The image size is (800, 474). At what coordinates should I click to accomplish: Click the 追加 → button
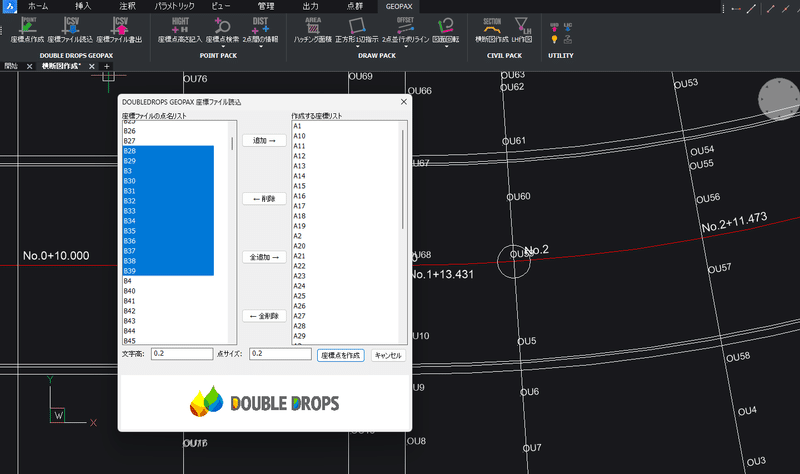pos(264,140)
